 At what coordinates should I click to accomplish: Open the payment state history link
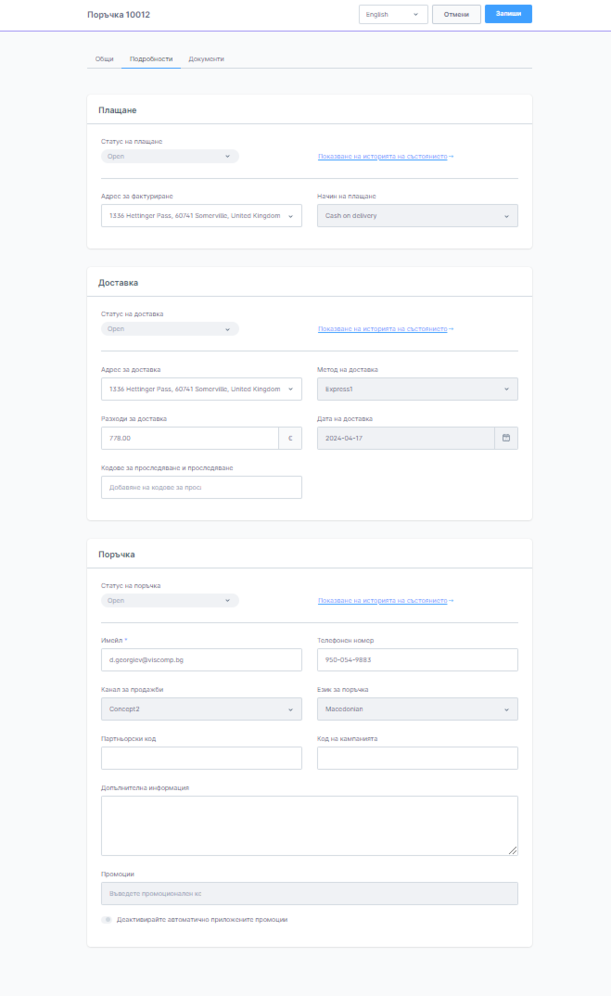pos(385,157)
